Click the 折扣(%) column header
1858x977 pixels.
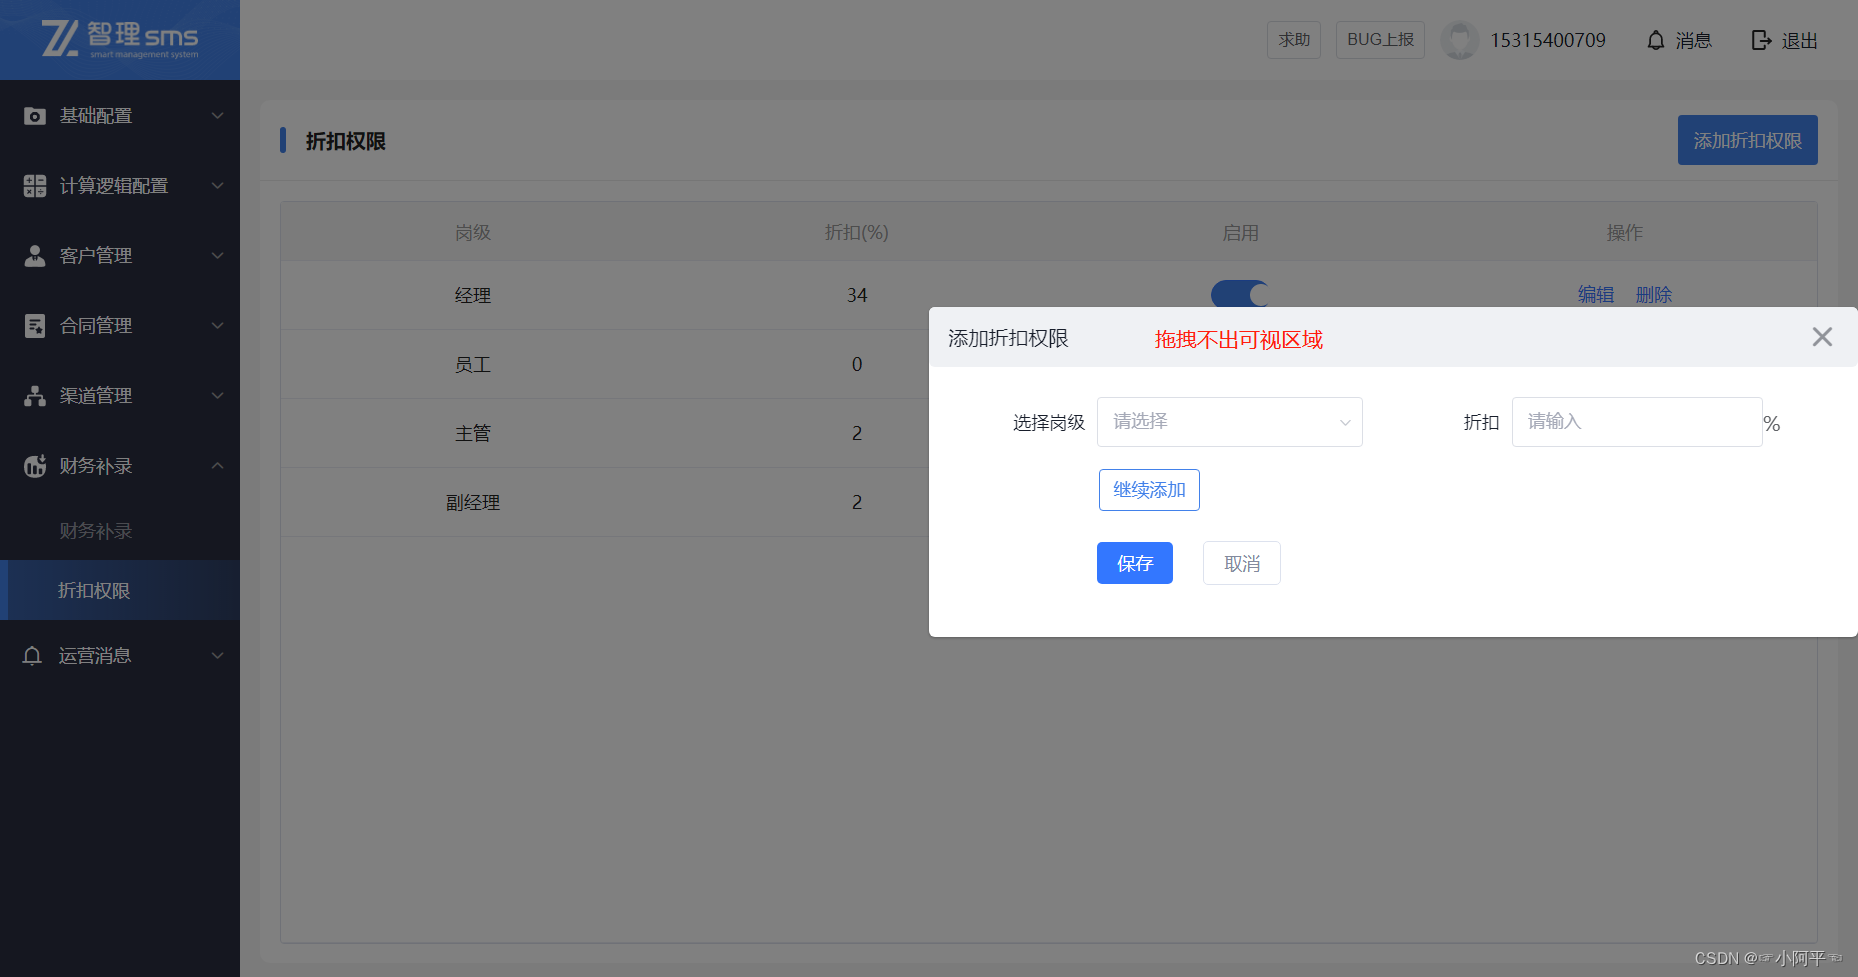click(x=857, y=233)
